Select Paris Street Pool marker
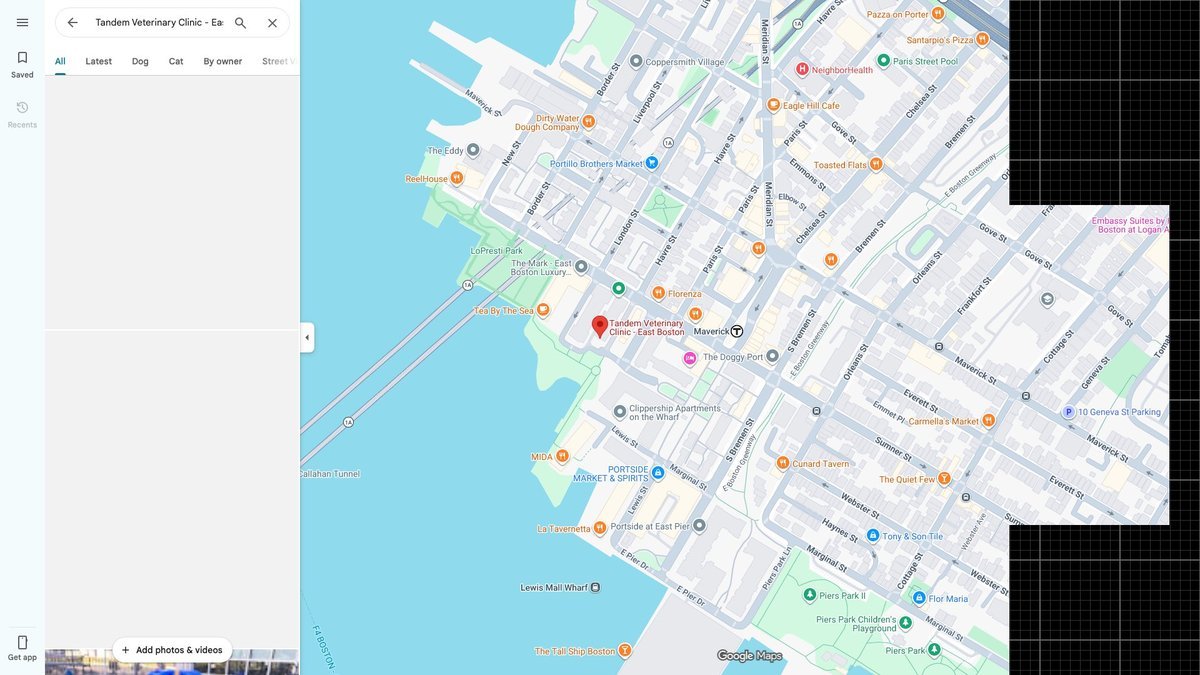1200x675 pixels. pos(882,61)
